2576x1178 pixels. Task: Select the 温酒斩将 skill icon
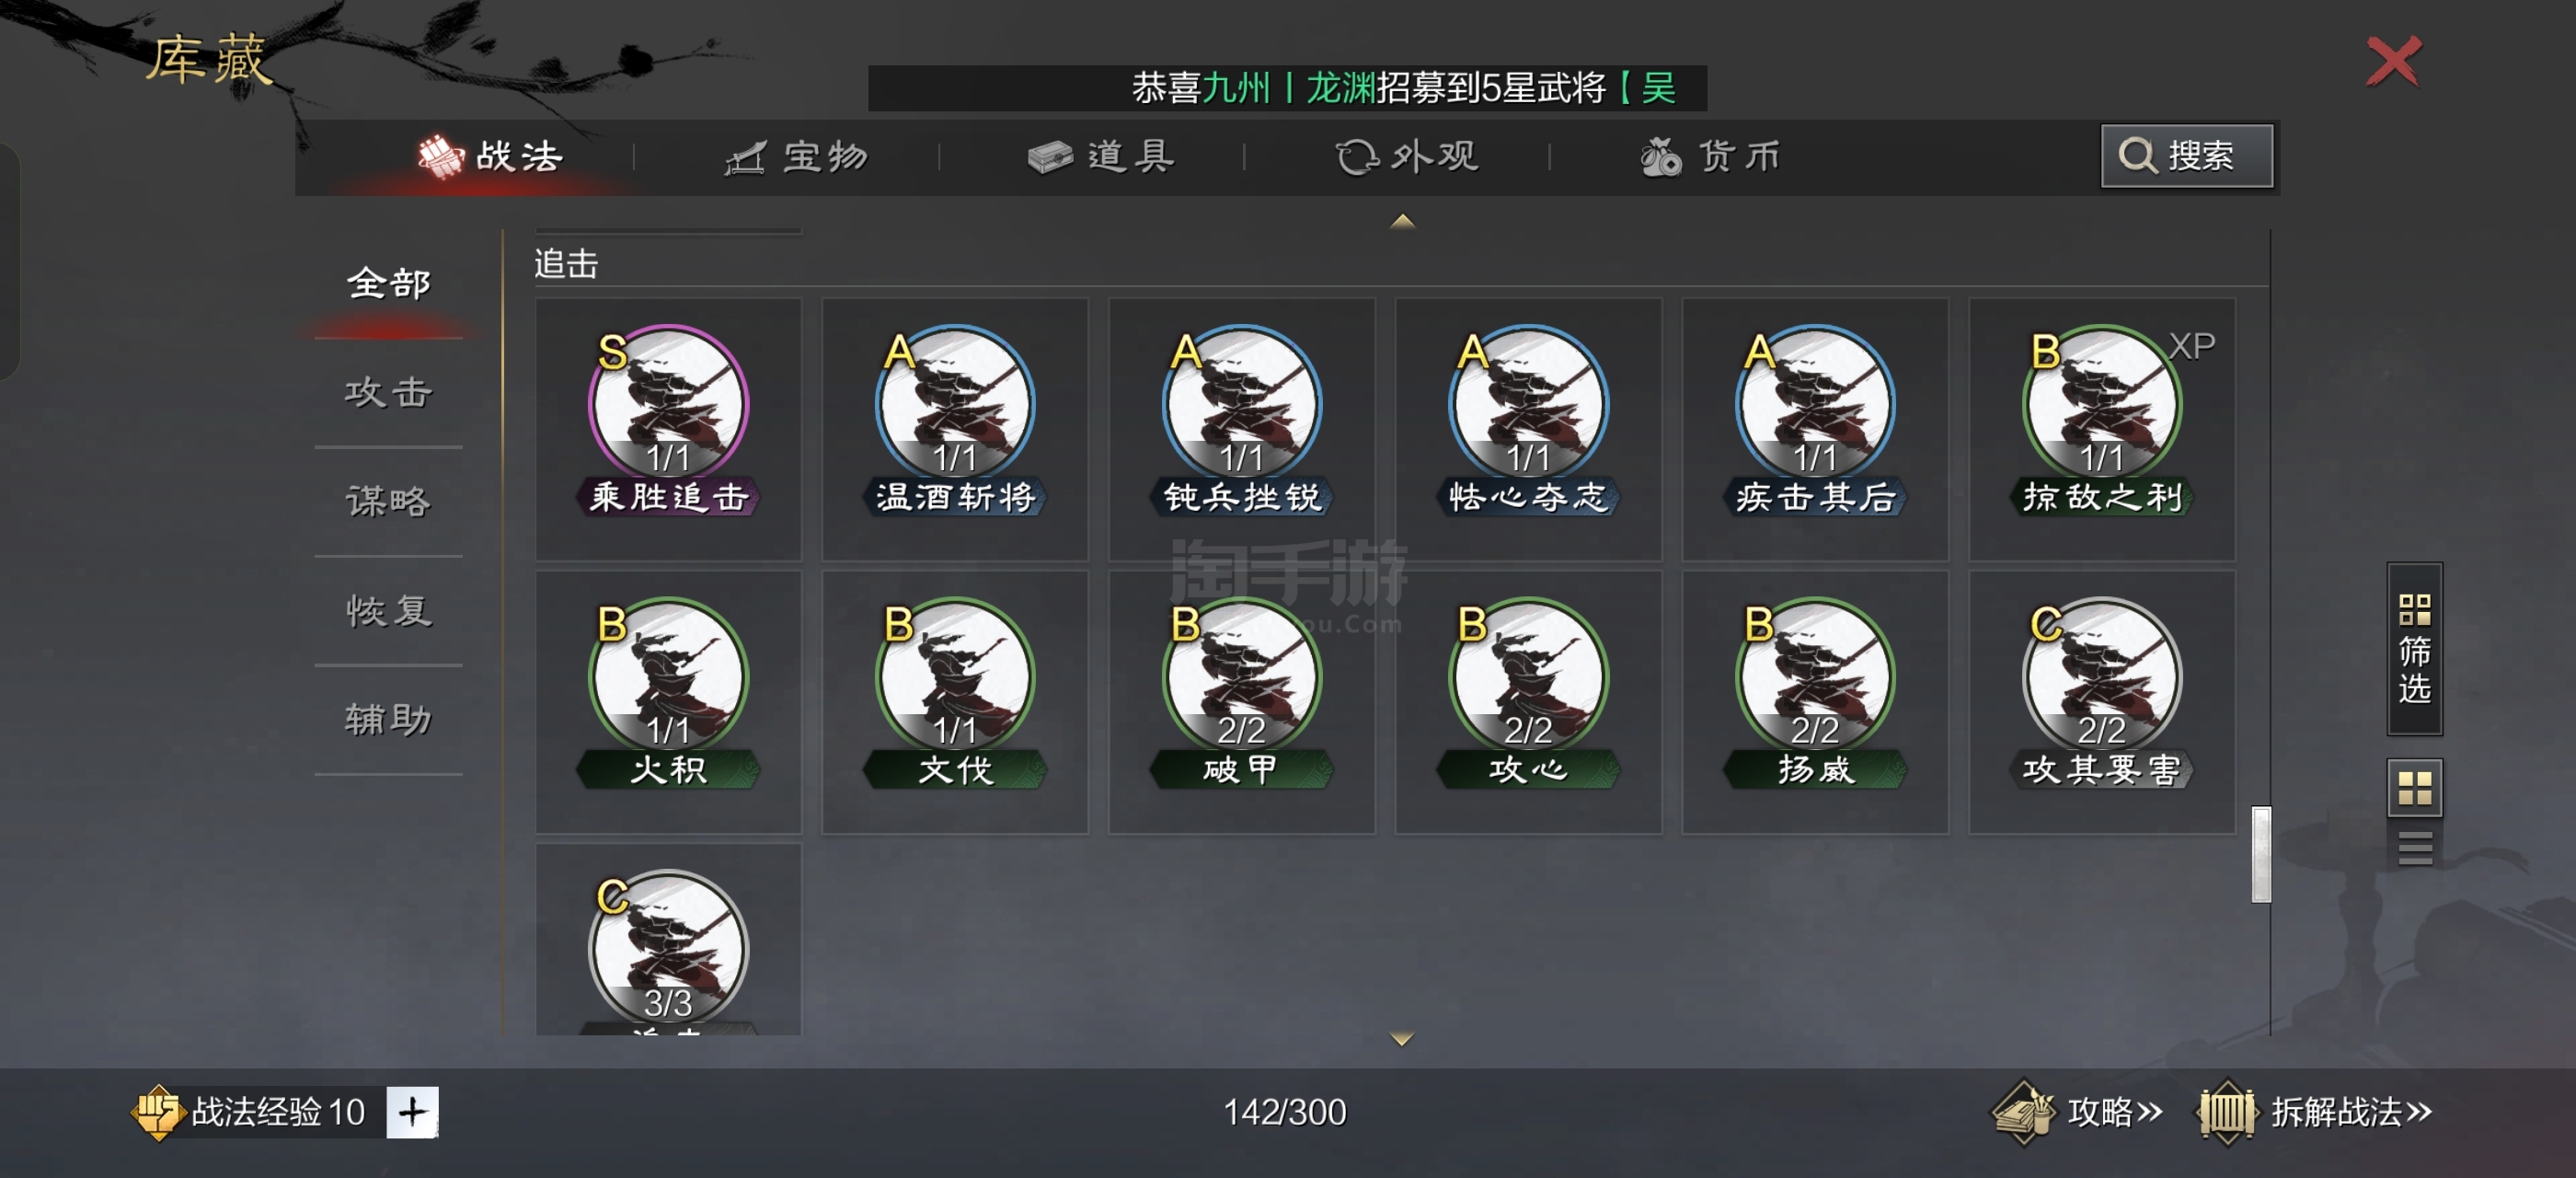pyautogui.click(x=955, y=404)
